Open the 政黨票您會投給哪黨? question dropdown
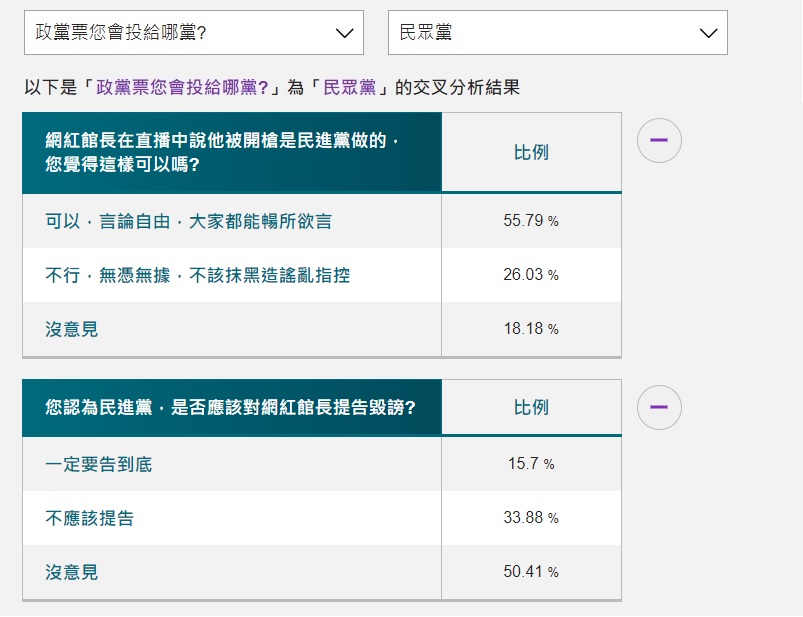This screenshot has width=803, height=617. click(x=194, y=33)
